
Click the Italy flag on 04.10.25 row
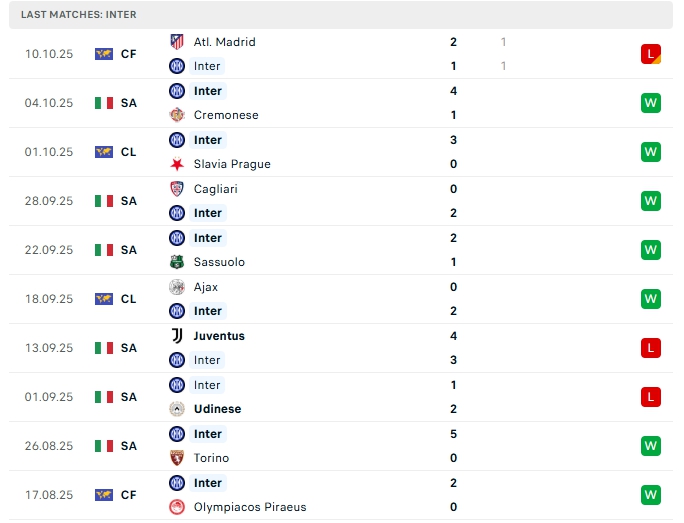104,103
